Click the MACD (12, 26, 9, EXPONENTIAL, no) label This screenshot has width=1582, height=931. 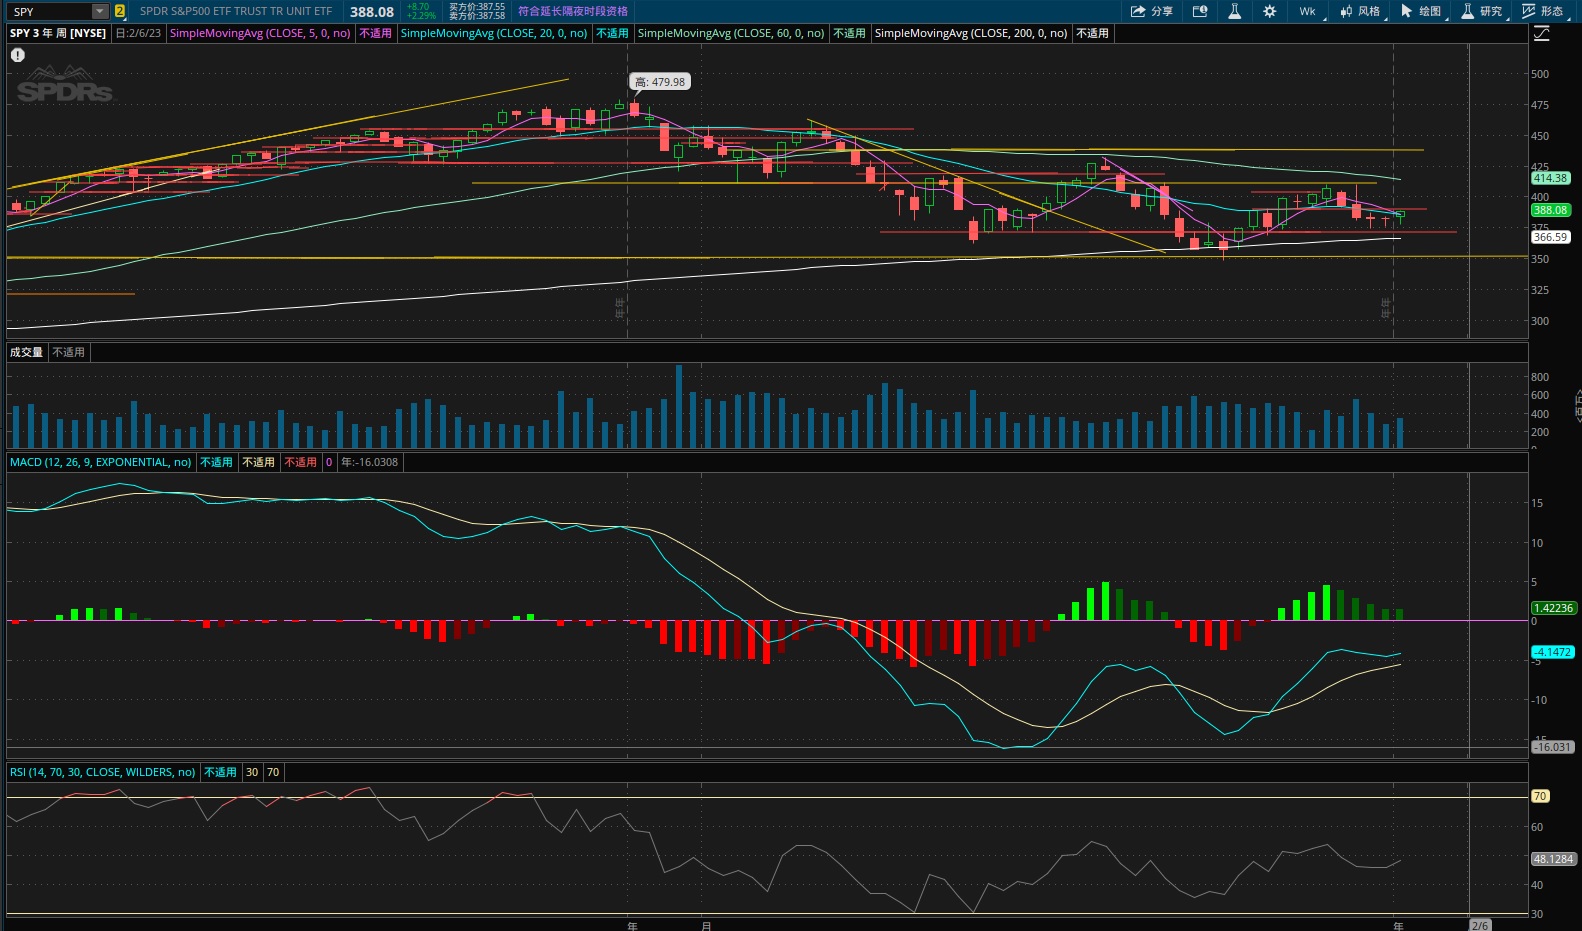101,462
